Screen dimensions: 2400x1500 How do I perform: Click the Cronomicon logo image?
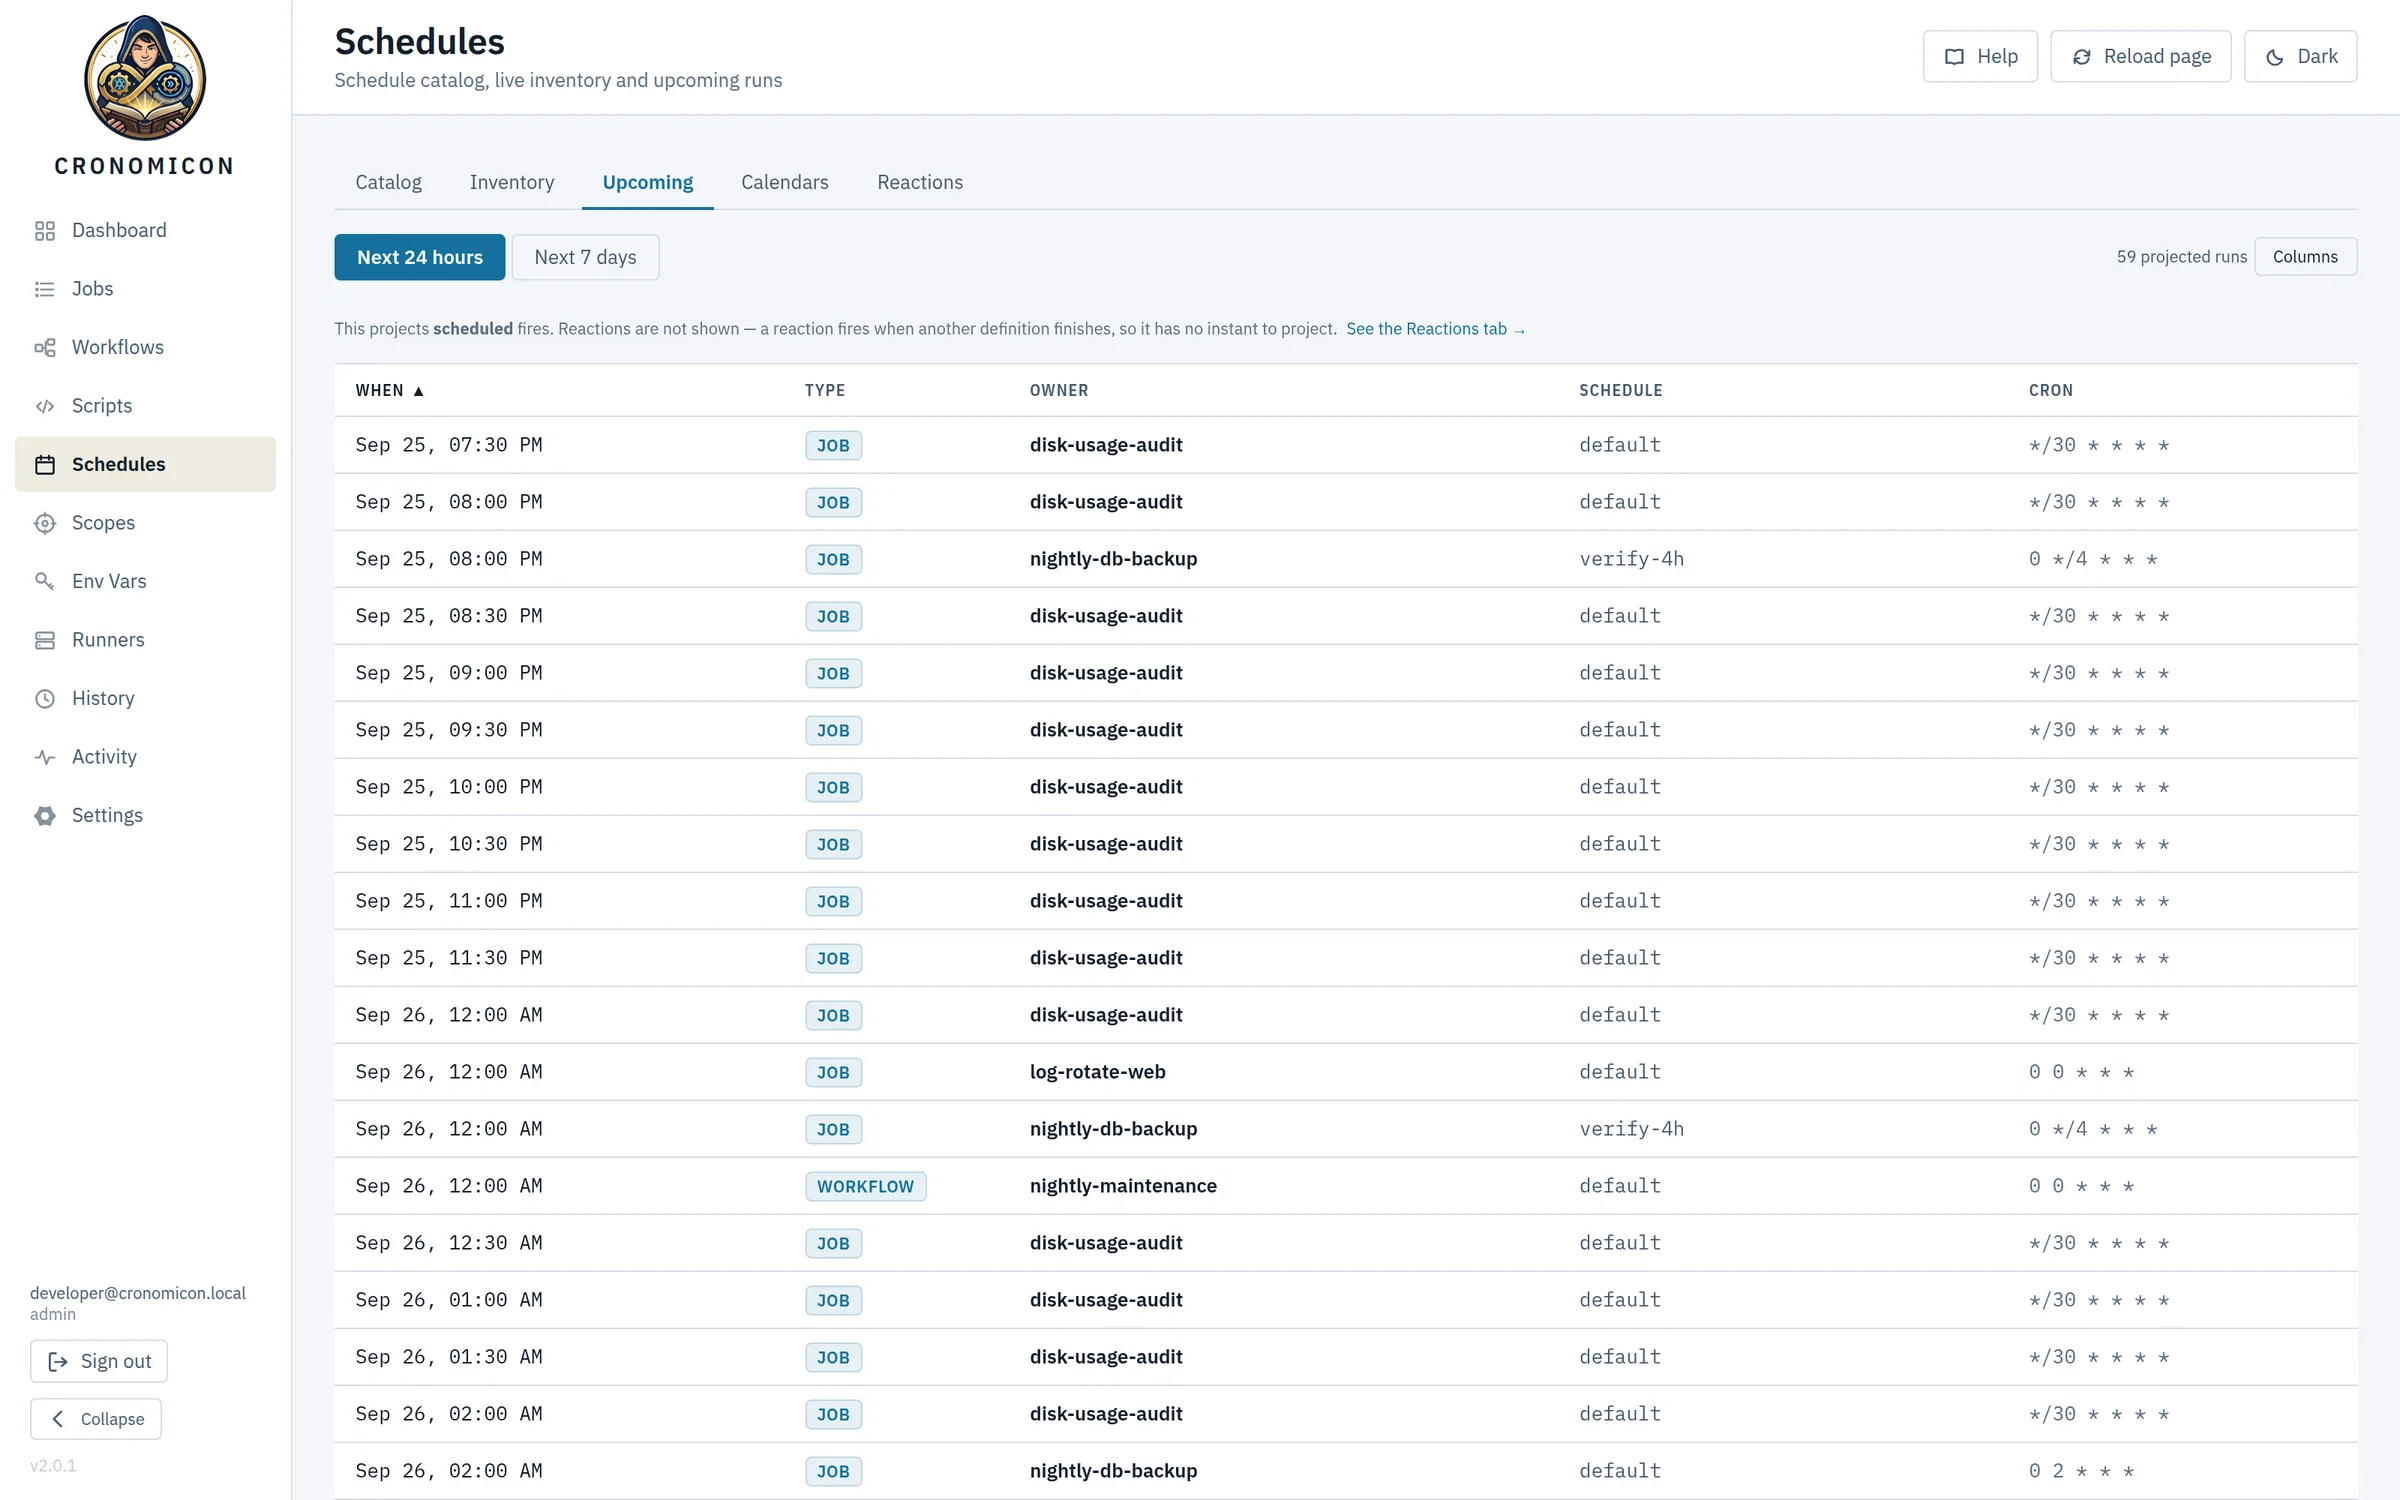(x=145, y=78)
